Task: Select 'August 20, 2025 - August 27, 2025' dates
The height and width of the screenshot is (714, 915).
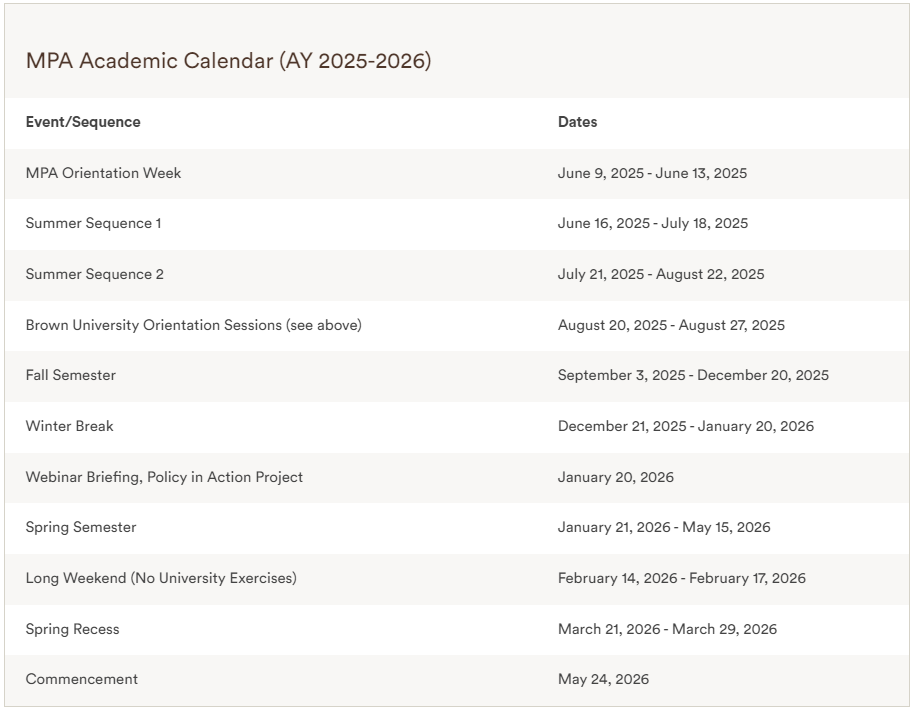Action: 671,325
